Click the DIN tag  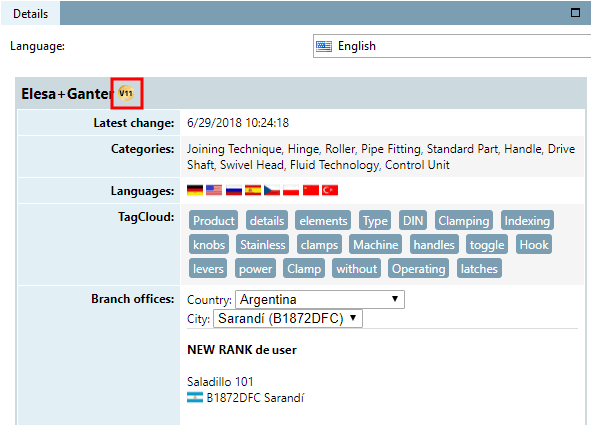pyautogui.click(x=413, y=220)
